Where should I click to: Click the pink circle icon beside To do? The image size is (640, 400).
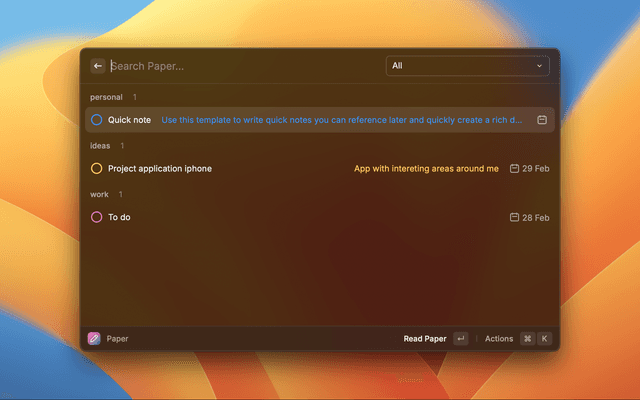click(x=97, y=217)
